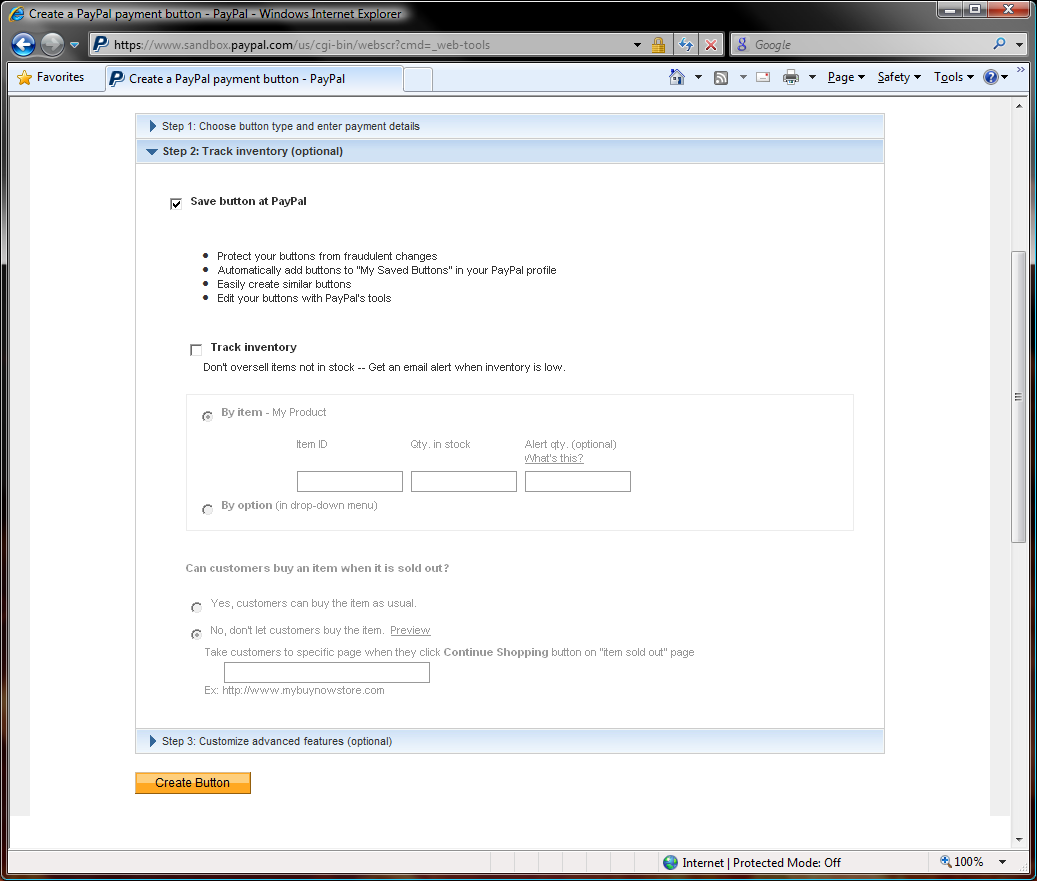This screenshot has height=881, width=1037.
Task: Click the Help question mark icon
Action: [x=990, y=77]
